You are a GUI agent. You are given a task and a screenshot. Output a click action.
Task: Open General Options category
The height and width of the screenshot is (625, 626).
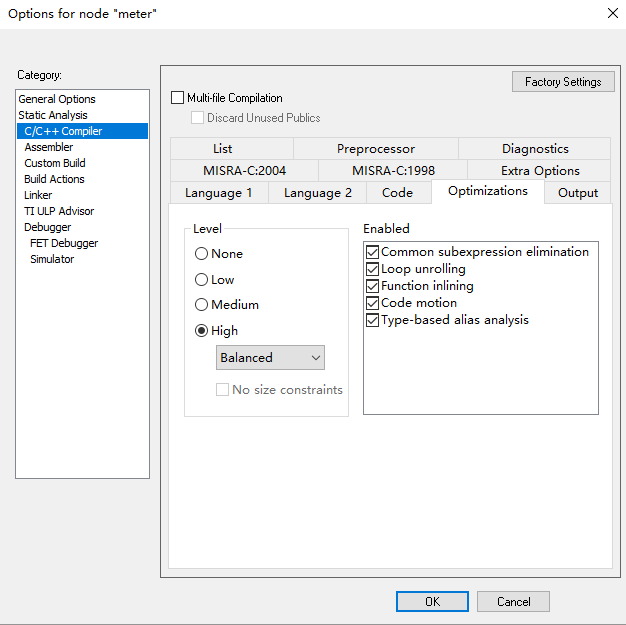click(57, 99)
